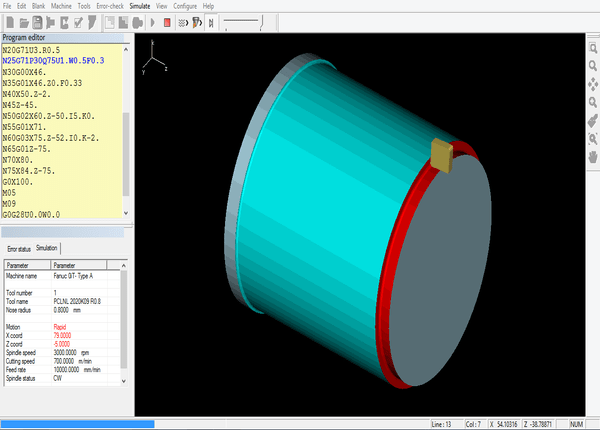The height and width of the screenshot is (430, 600).
Task: Click the second Parameter column header
Action: point(78,265)
